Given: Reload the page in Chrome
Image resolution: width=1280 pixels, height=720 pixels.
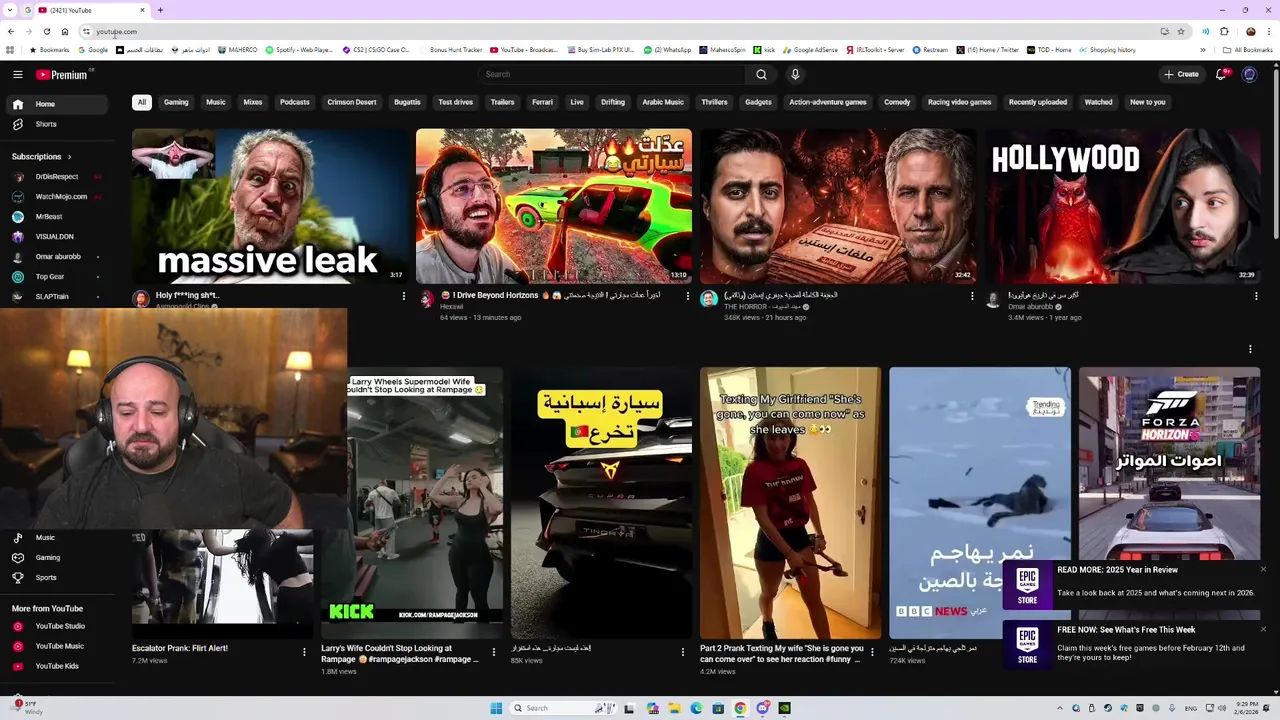Looking at the screenshot, I should (46, 31).
